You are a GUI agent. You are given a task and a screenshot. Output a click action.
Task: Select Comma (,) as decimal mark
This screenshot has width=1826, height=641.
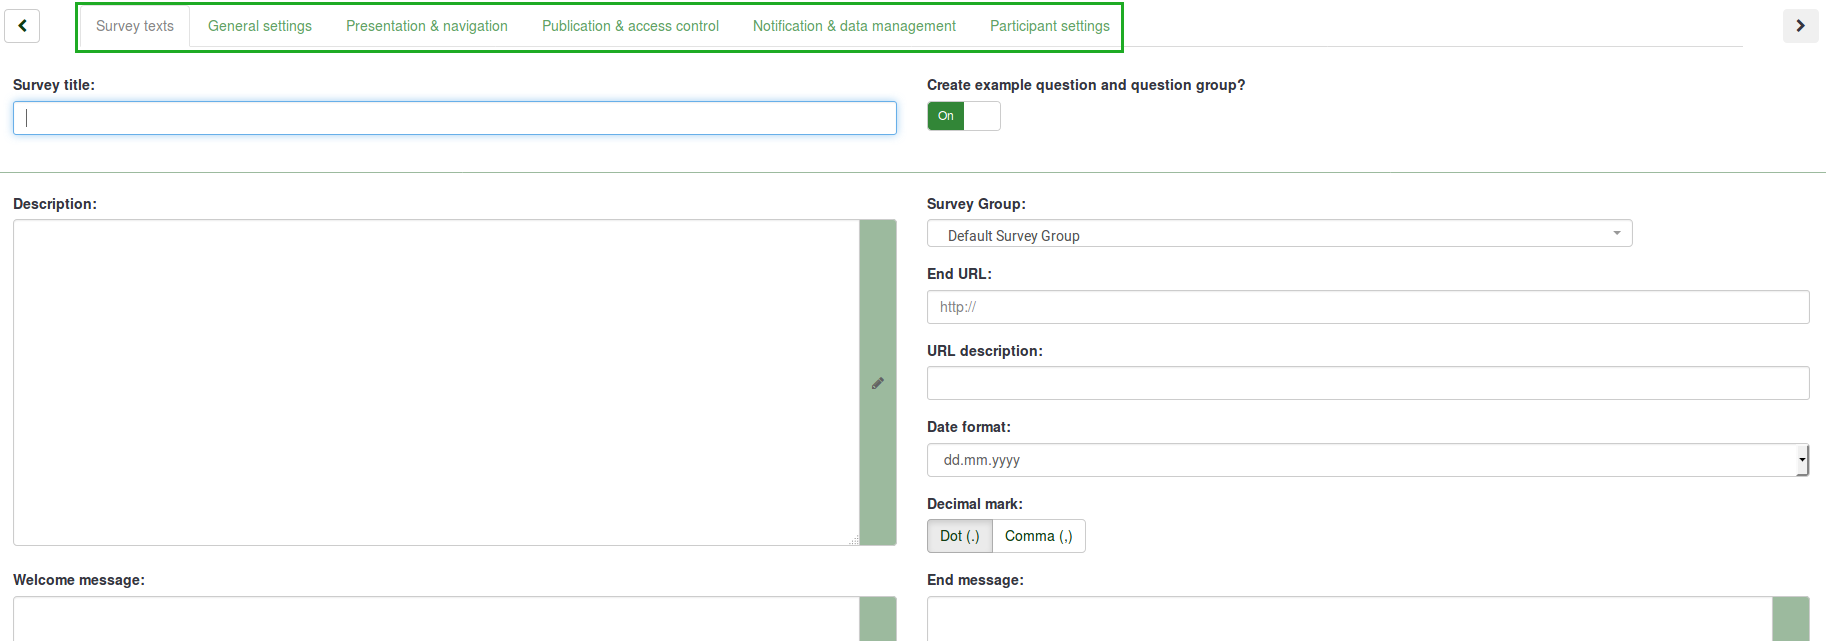(1038, 536)
